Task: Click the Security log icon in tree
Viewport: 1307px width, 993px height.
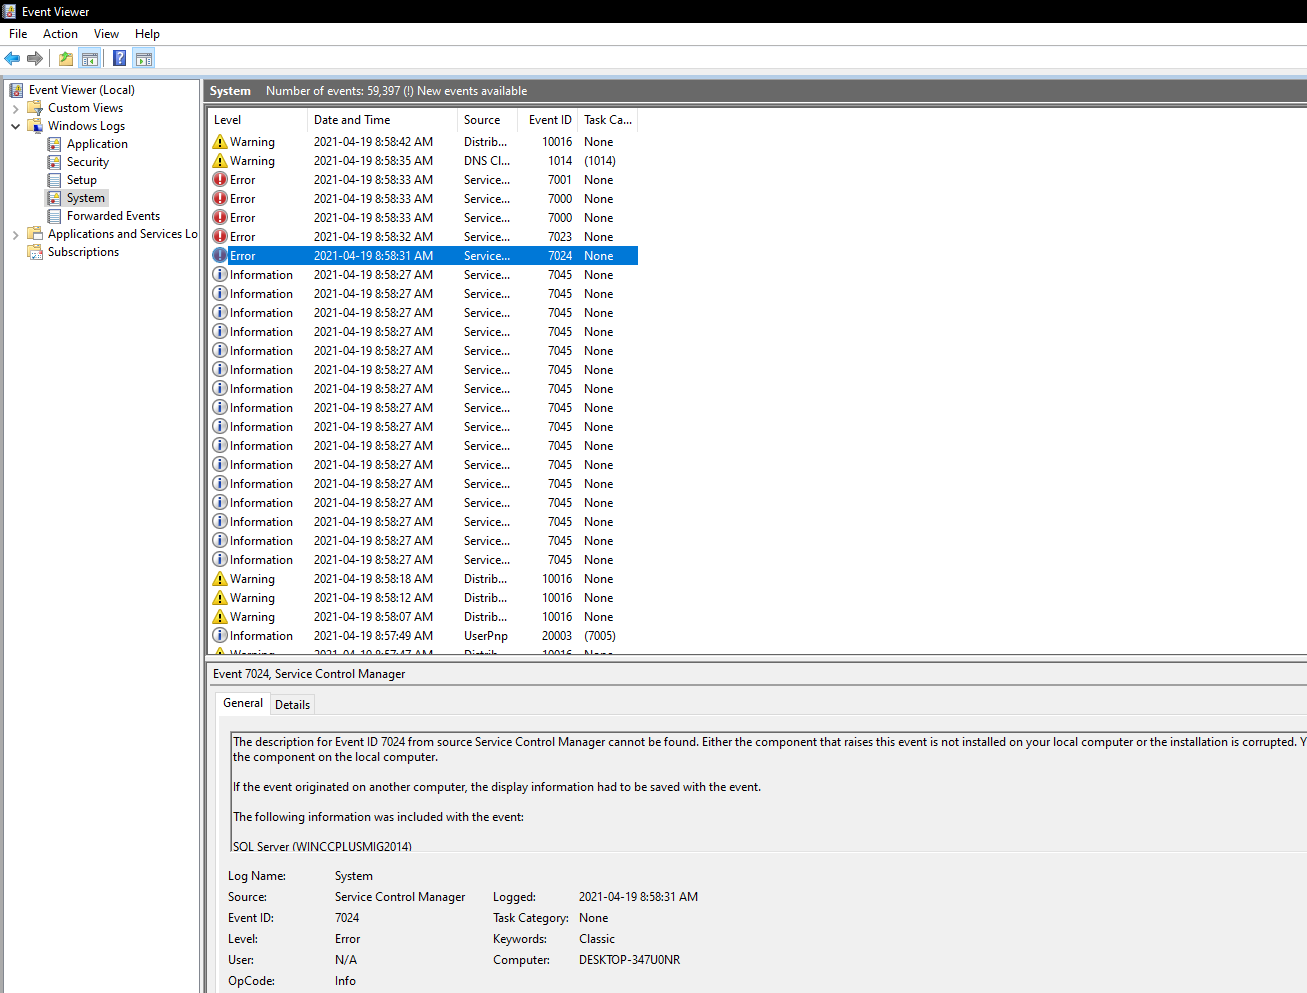Action: tap(54, 162)
